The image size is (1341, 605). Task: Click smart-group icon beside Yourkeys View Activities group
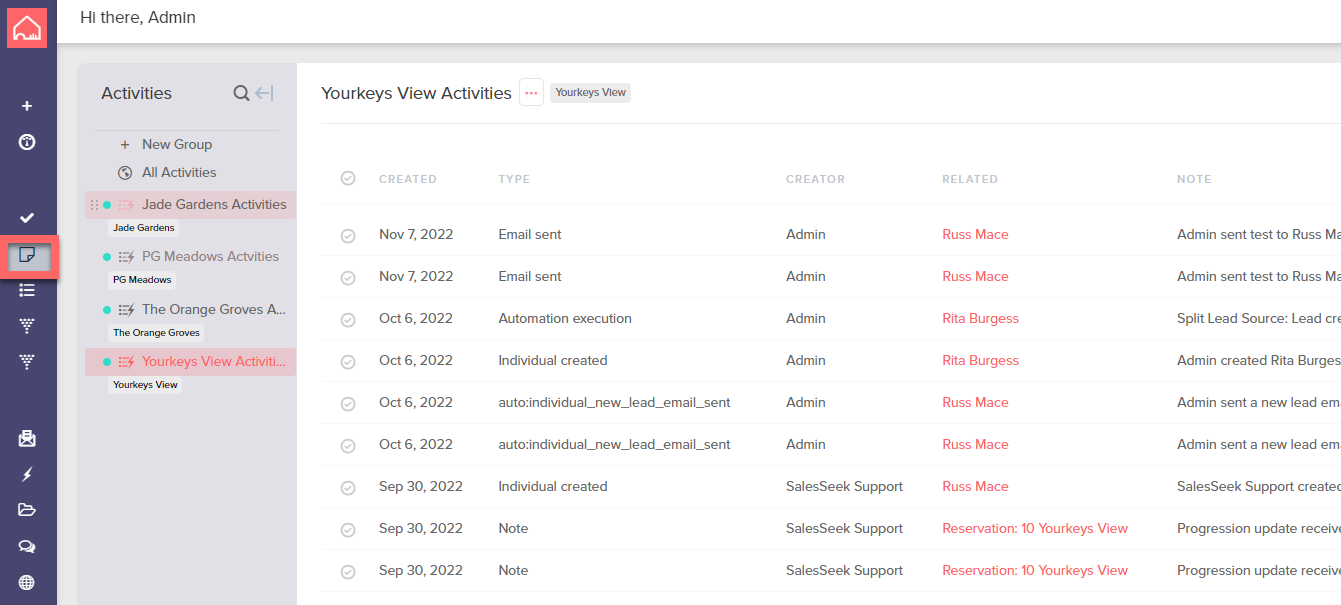126,362
